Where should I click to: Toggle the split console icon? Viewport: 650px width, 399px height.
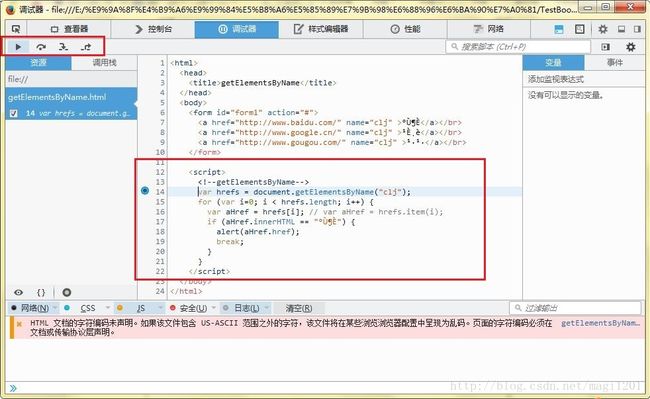coord(559,29)
